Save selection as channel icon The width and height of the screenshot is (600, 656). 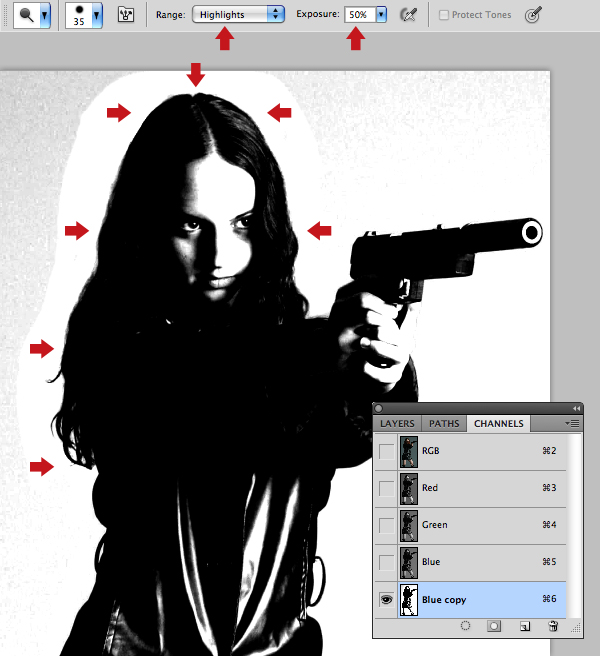[494, 626]
